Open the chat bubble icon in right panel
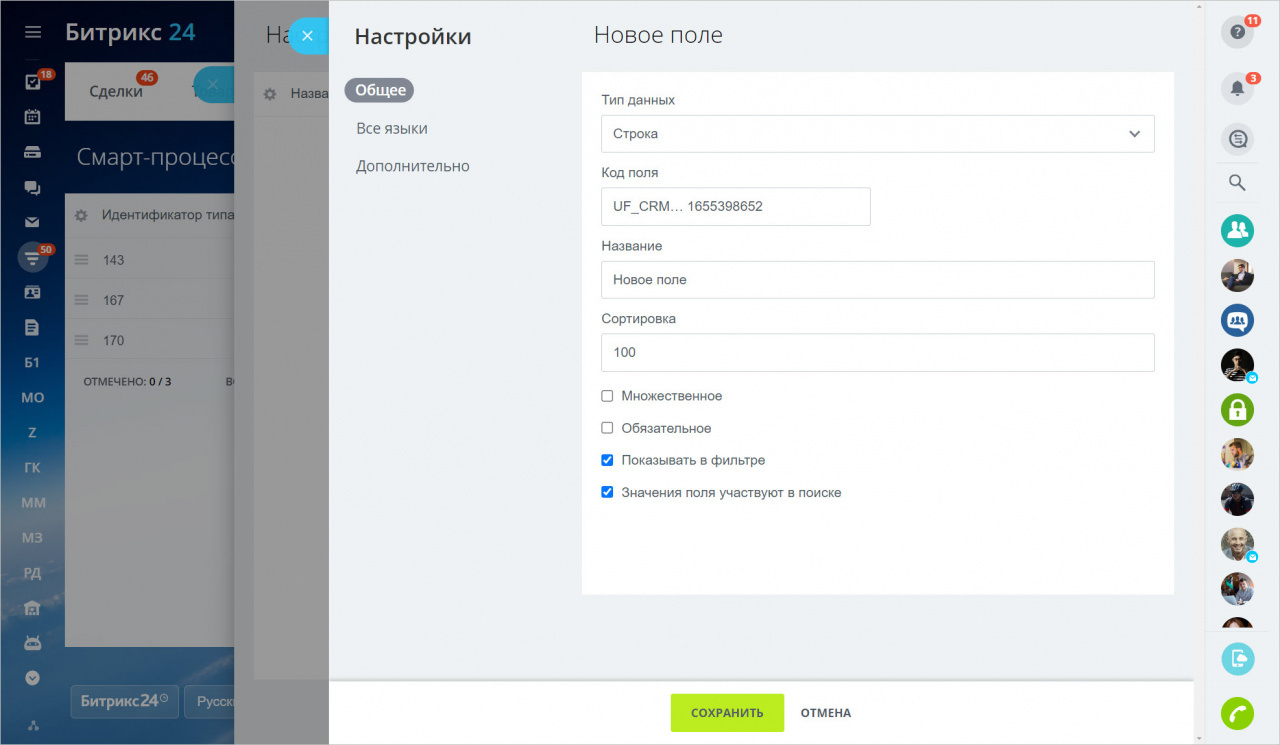This screenshot has height=745, width=1280. pyautogui.click(x=1238, y=139)
